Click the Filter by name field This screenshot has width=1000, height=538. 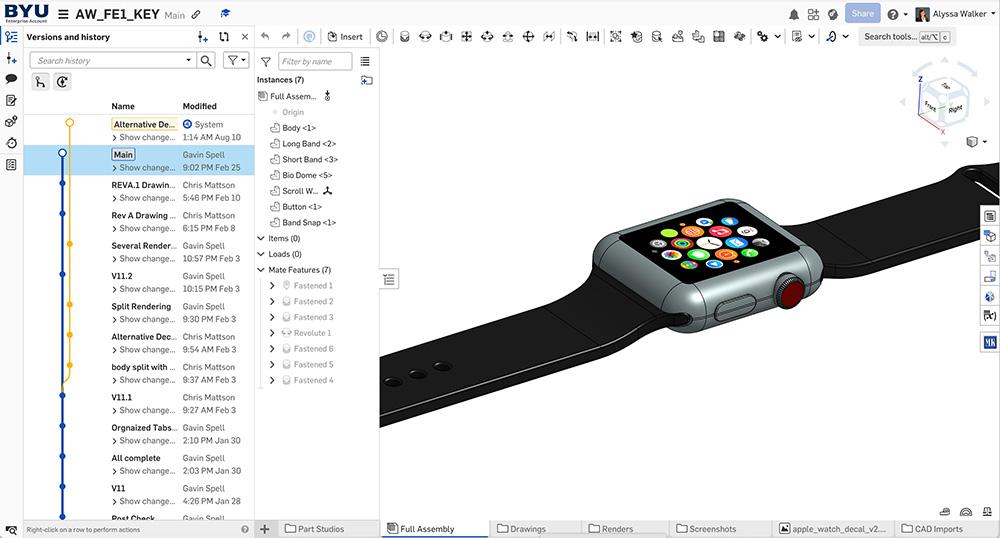tap(315, 62)
